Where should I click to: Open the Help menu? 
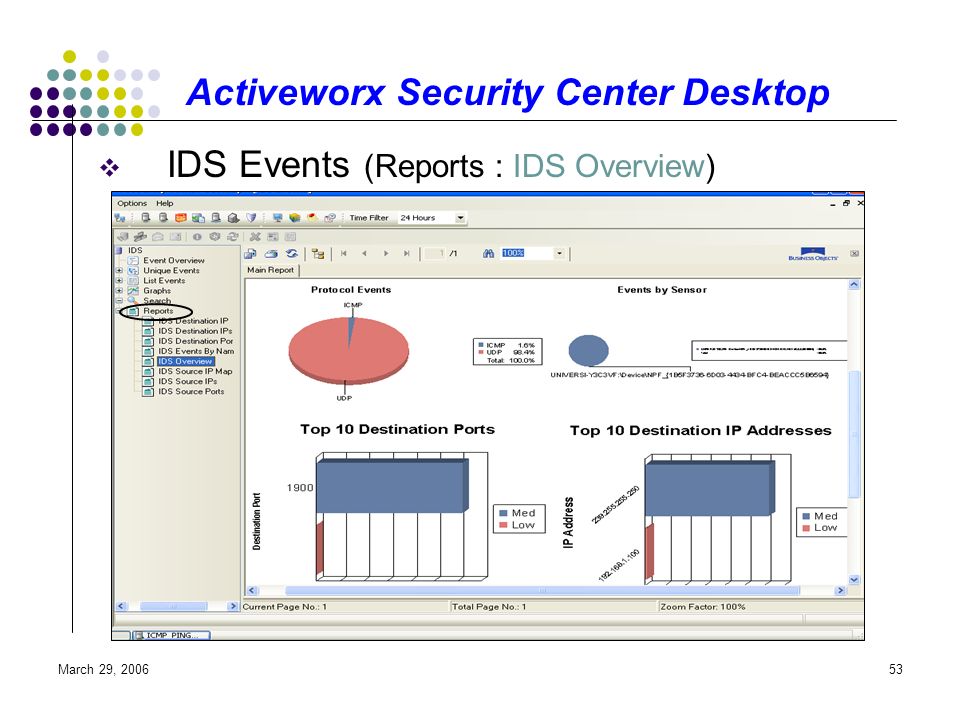164,203
